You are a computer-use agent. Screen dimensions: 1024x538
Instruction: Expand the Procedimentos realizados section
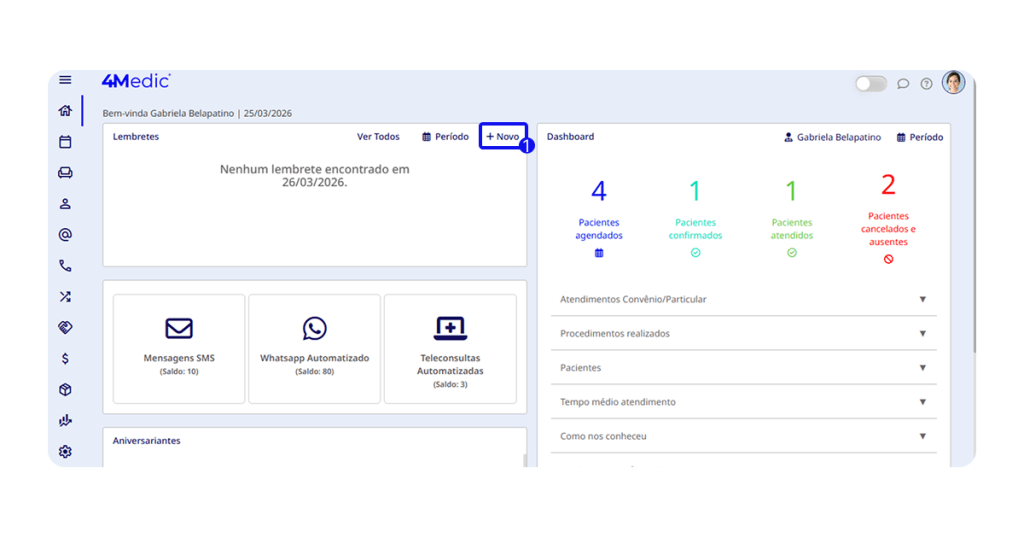743,333
